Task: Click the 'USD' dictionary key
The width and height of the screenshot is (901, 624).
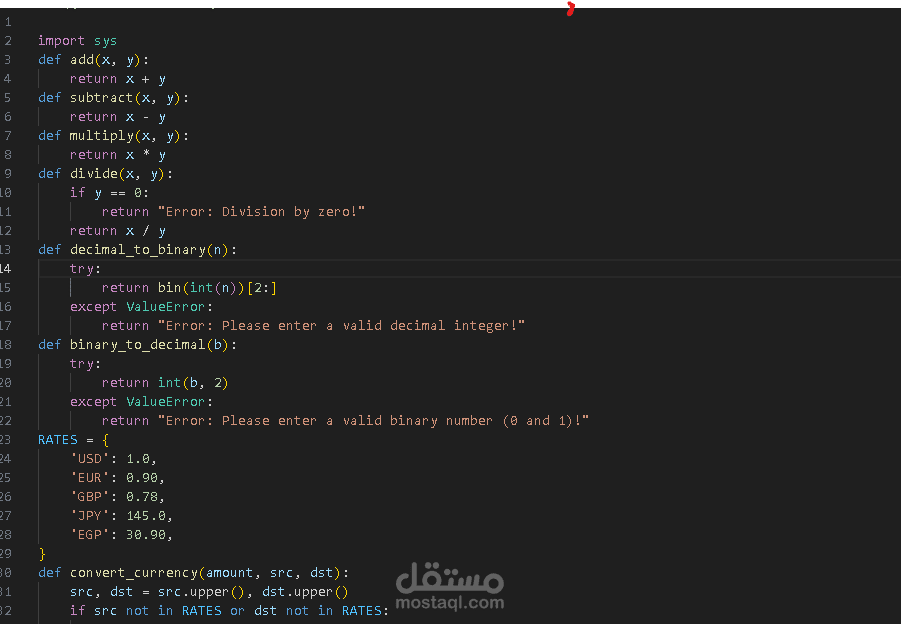Action: click(x=90, y=459)
